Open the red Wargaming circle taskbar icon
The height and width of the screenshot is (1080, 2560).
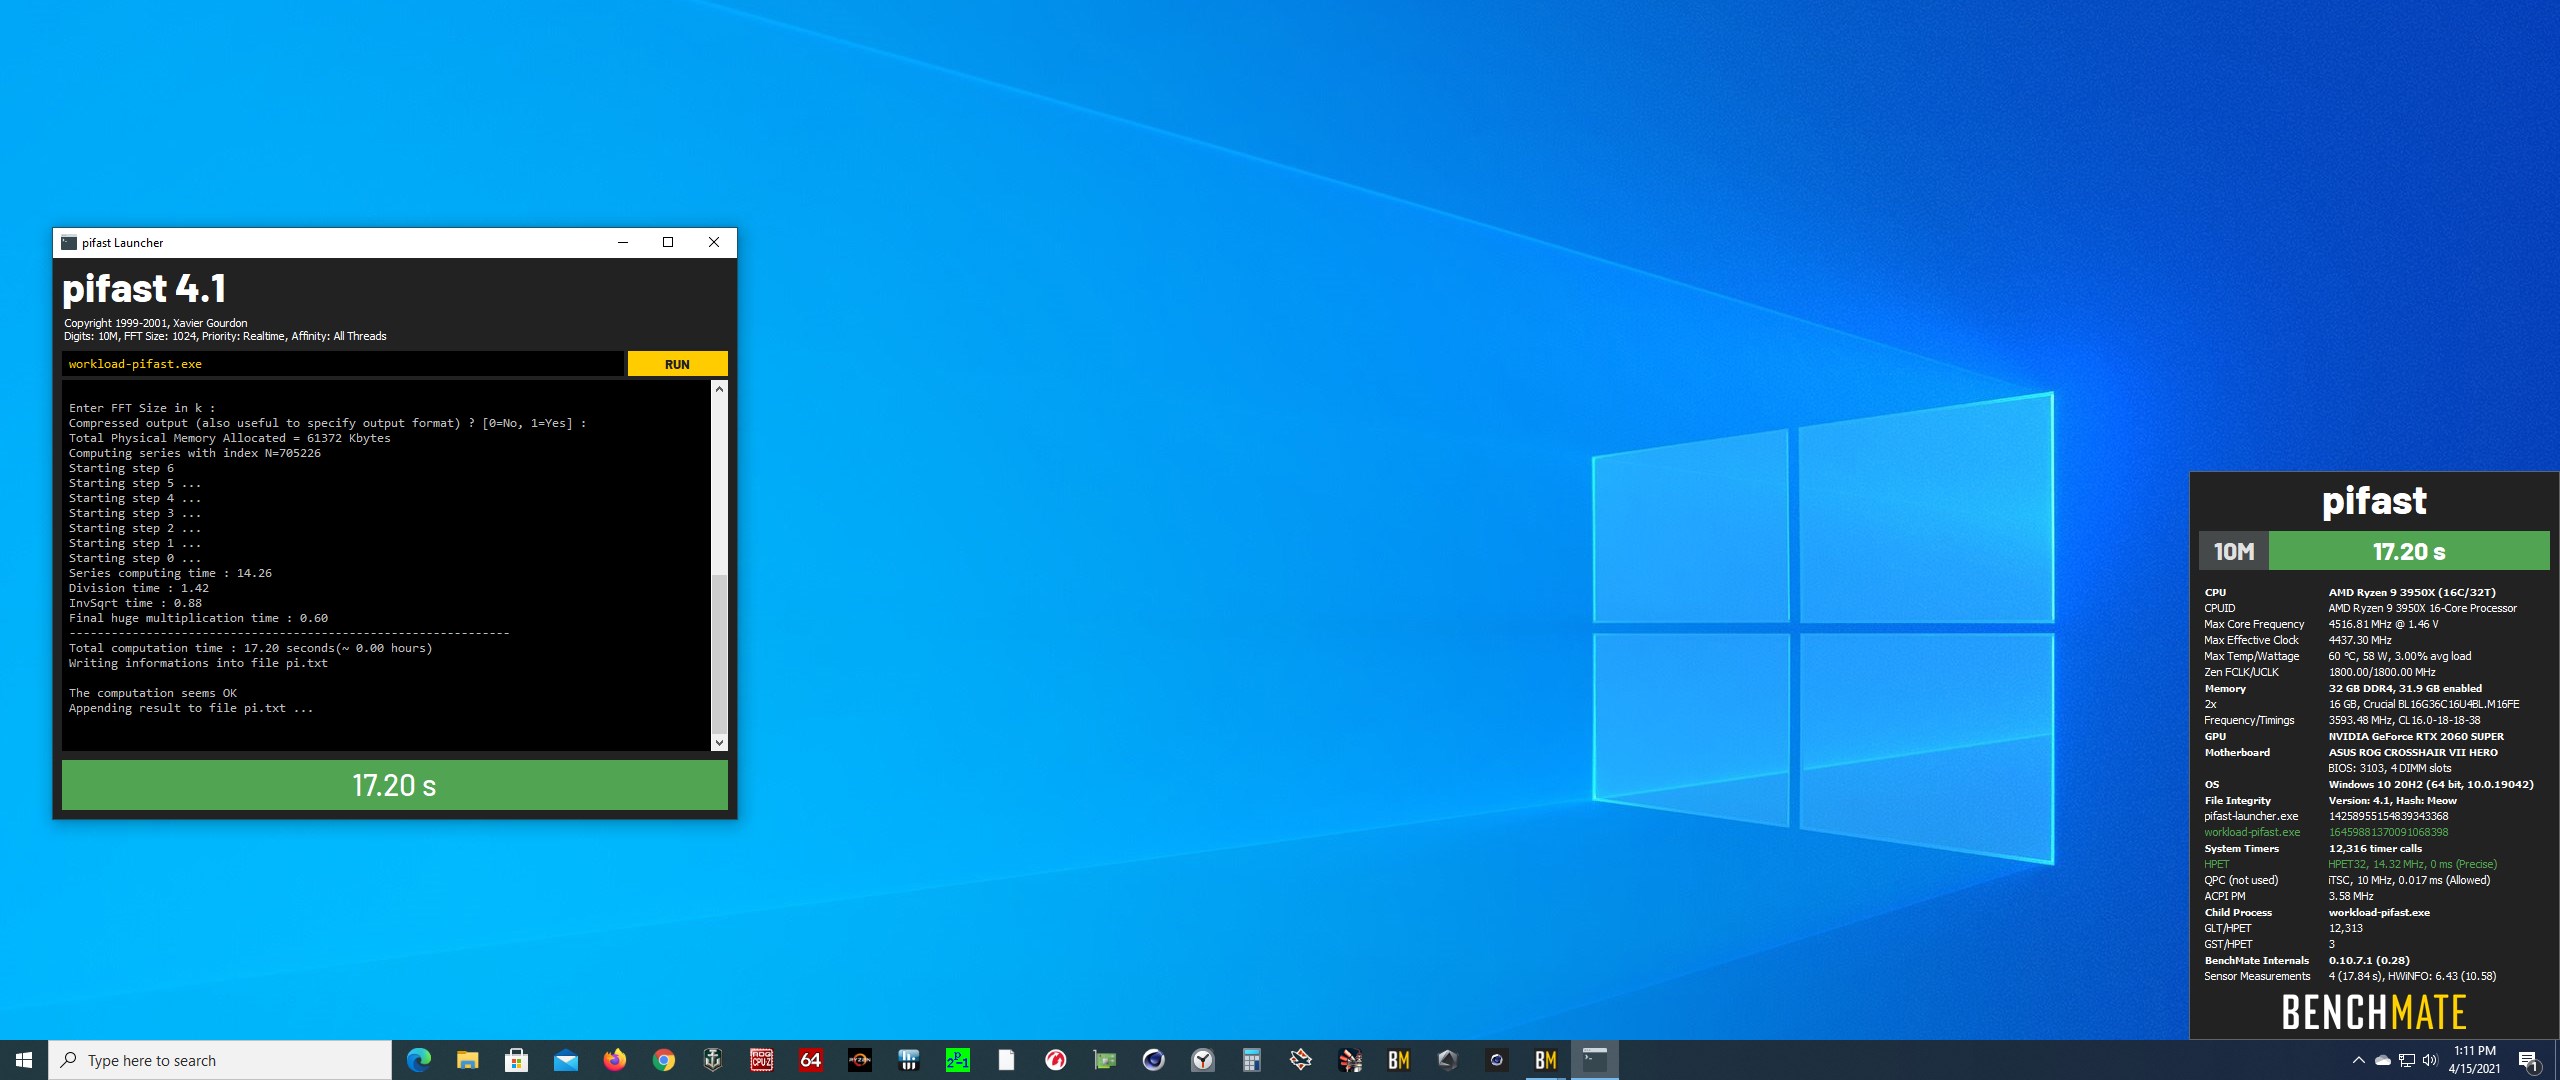point(1055,1060)
